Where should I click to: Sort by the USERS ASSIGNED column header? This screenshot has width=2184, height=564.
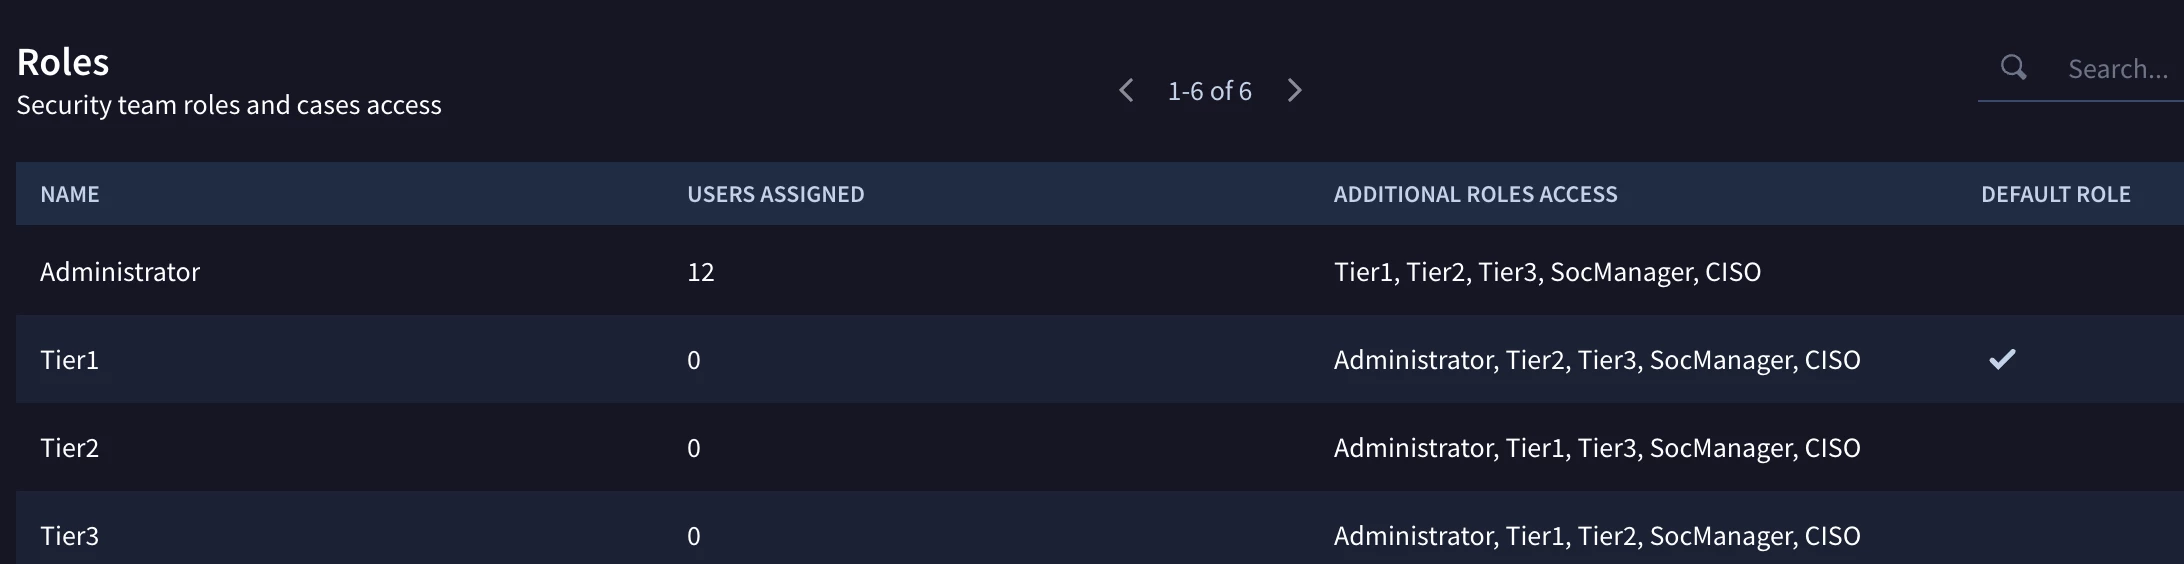click(776, 194)
